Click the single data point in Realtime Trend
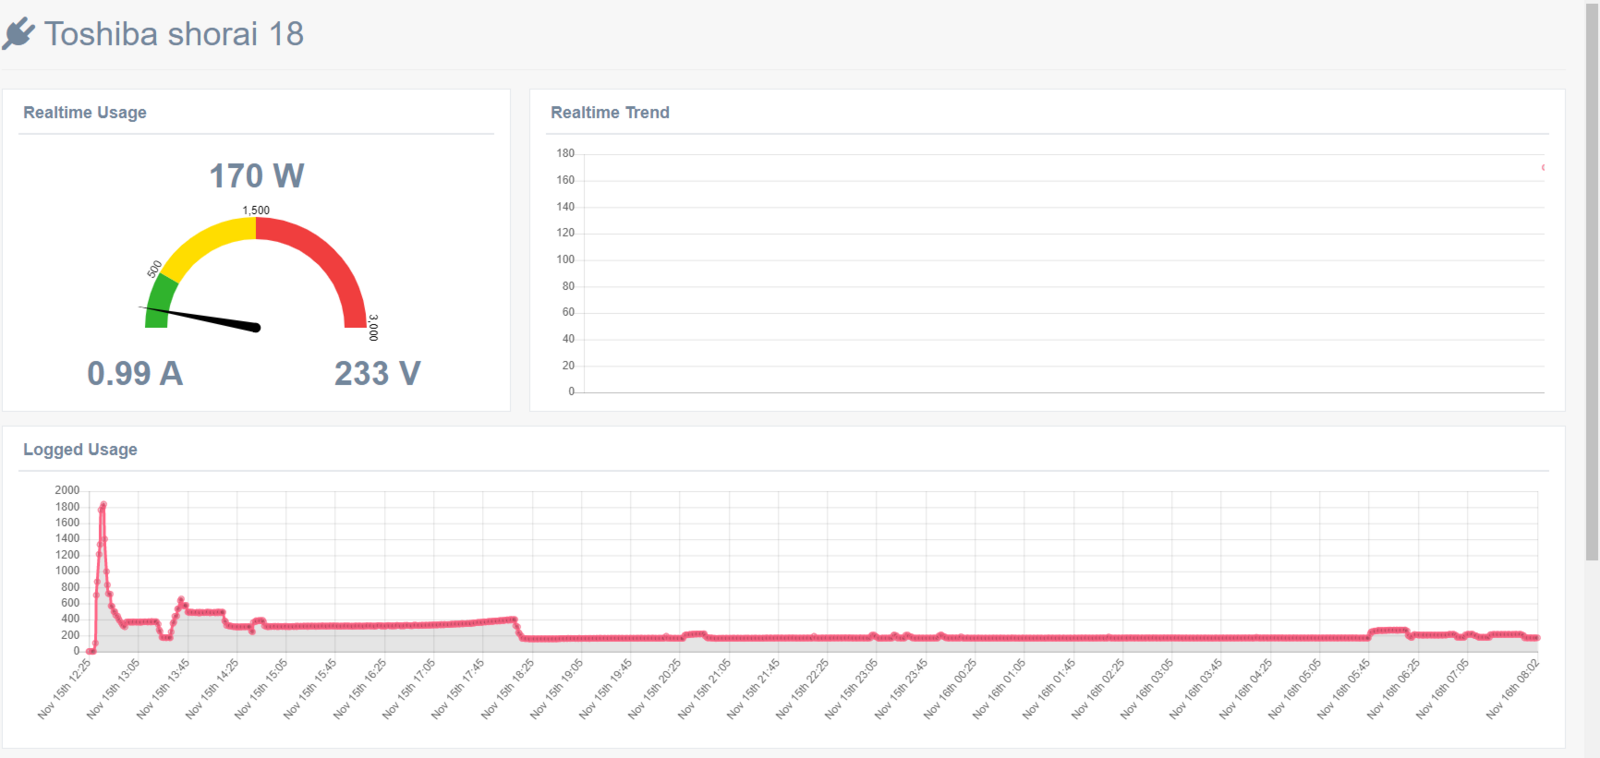The image size is (1600, 758). point(1543,167)
